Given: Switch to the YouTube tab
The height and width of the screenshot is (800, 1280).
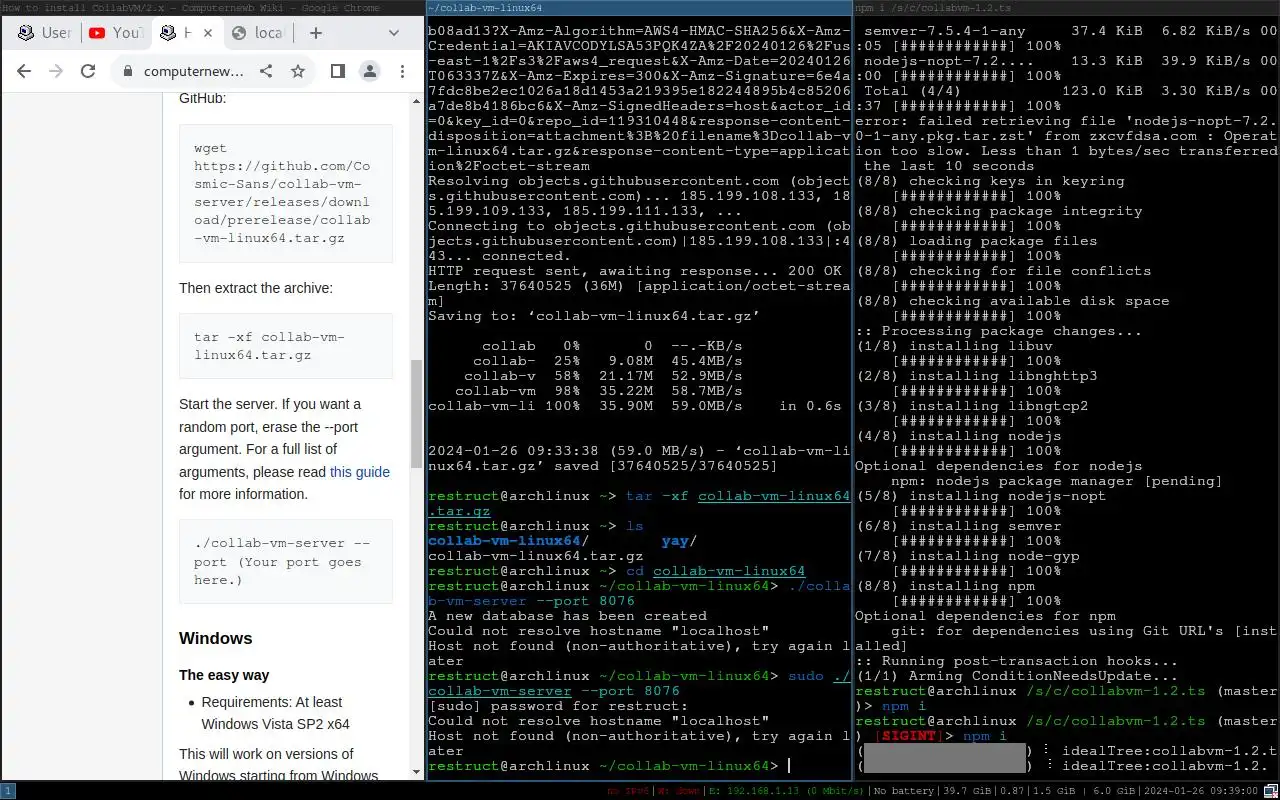Looking at the screenshot, I should click(116, 33).
